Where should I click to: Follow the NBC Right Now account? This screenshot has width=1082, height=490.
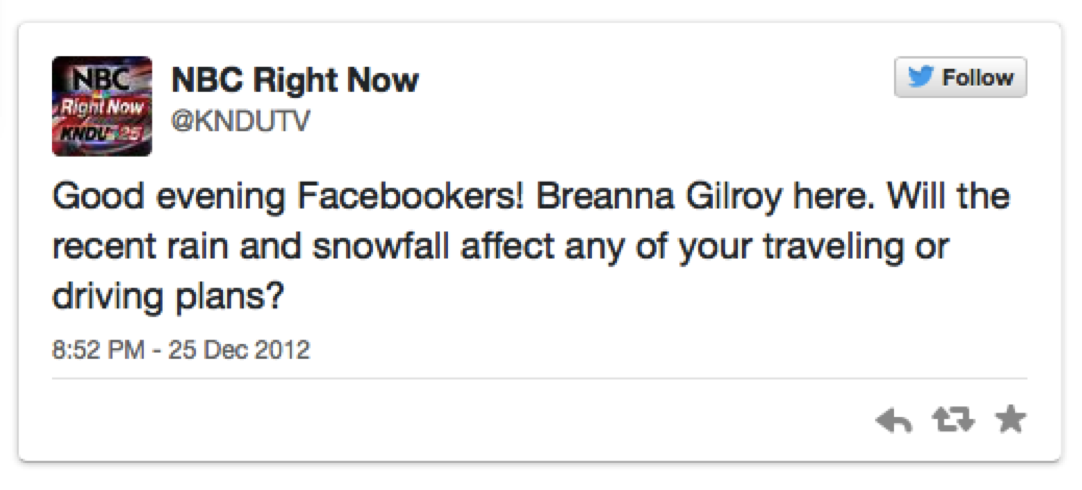pyautogui.click(x=960, y=78)
